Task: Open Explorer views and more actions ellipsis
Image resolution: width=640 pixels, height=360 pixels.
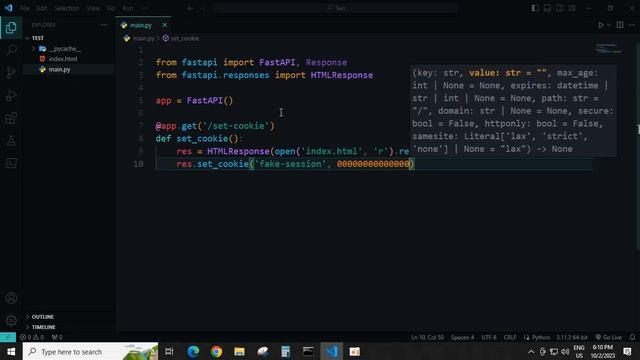Action: (x=104, y=25)
